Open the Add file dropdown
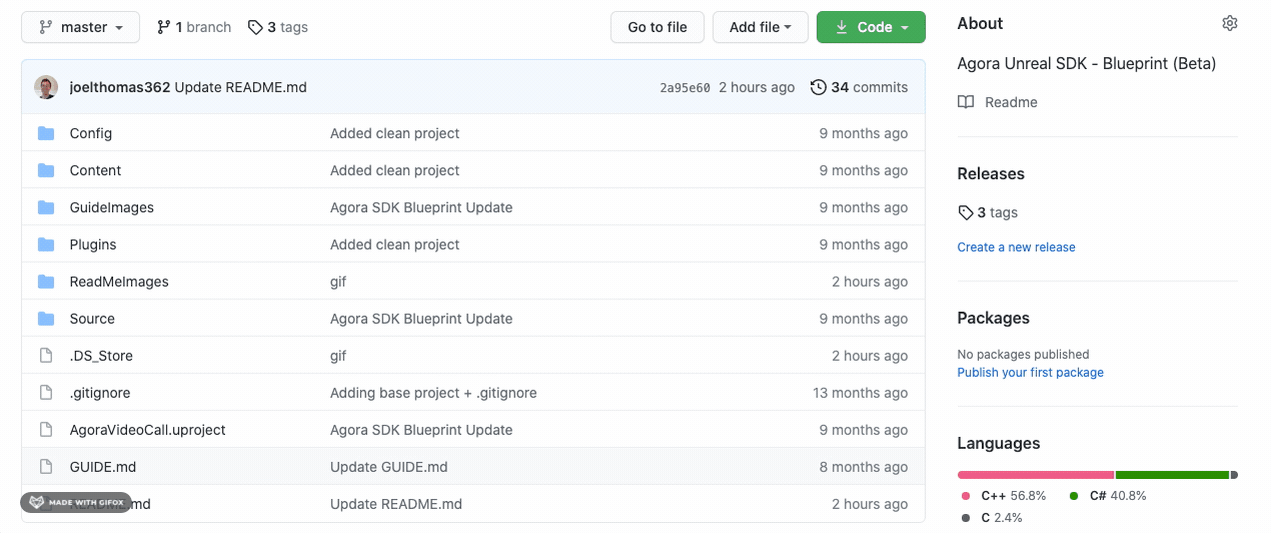1271x533 pixels. click(x=760, y=27)
